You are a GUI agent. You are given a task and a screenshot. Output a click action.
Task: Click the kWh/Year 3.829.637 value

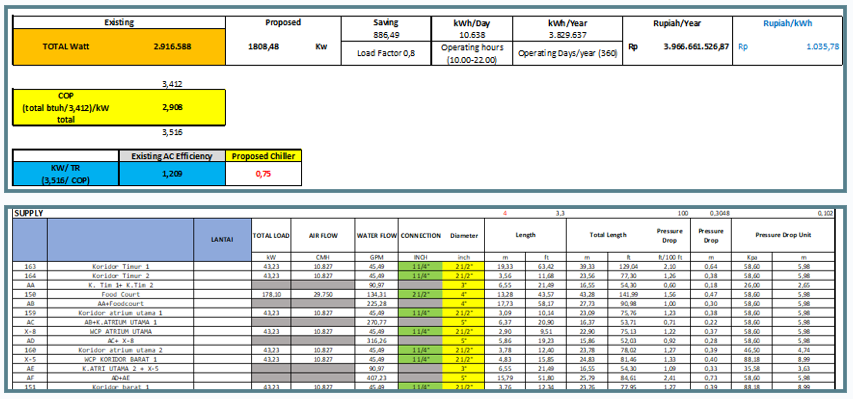point(567,35)
